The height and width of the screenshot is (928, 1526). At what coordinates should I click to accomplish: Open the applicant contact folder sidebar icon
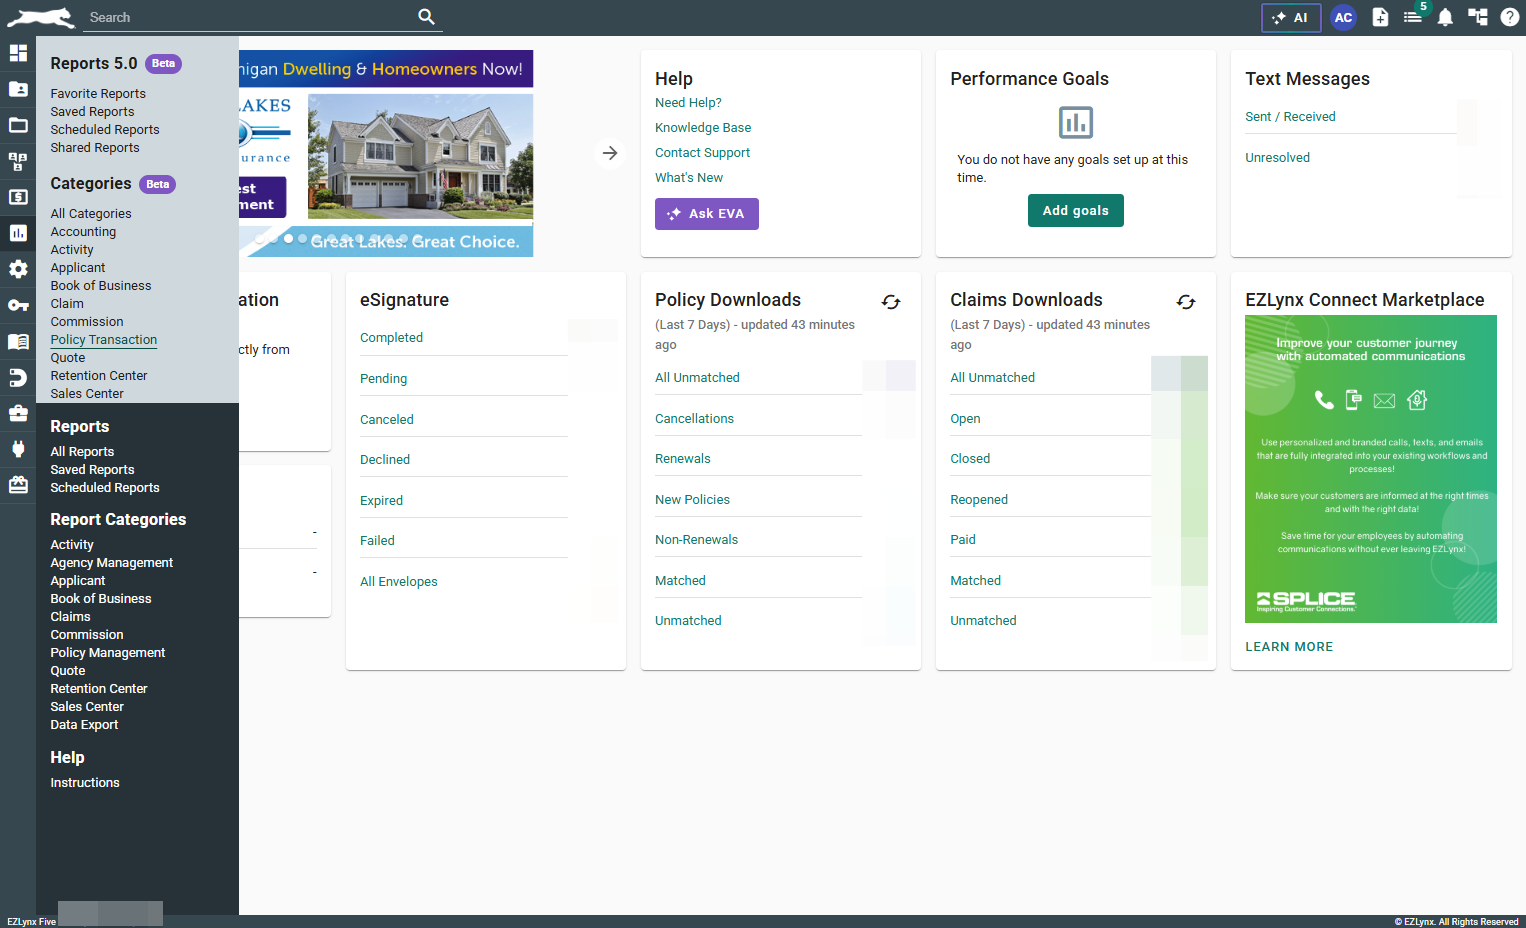click(x=18, y=89)
